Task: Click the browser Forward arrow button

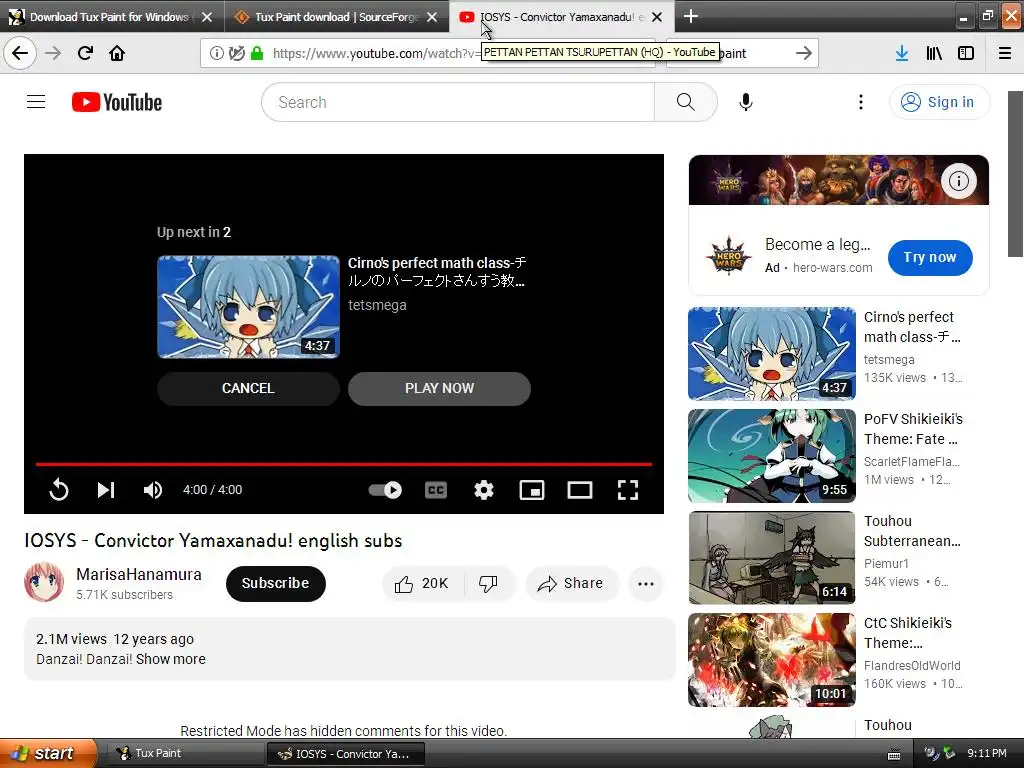Action: pyautogui.click(x=53, y=53)
